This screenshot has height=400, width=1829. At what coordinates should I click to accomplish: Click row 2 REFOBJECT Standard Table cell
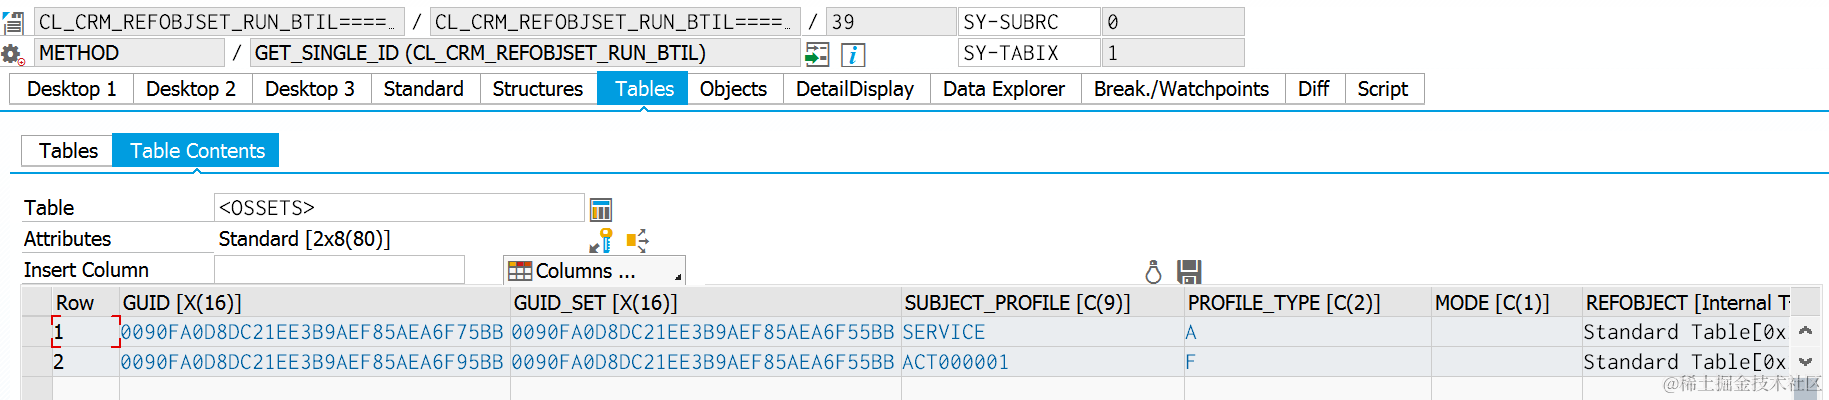(1687, 362)
